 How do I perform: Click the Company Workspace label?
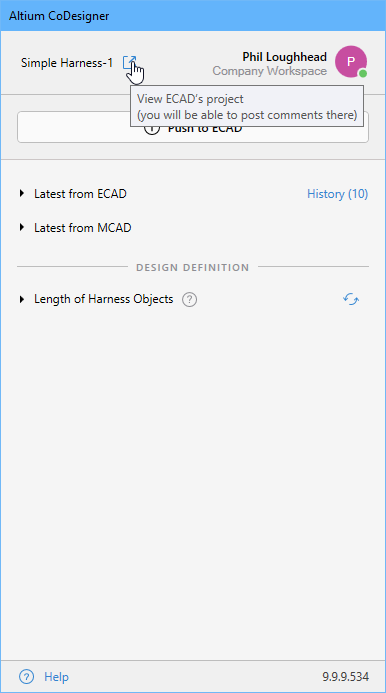[x=269, y=71]
